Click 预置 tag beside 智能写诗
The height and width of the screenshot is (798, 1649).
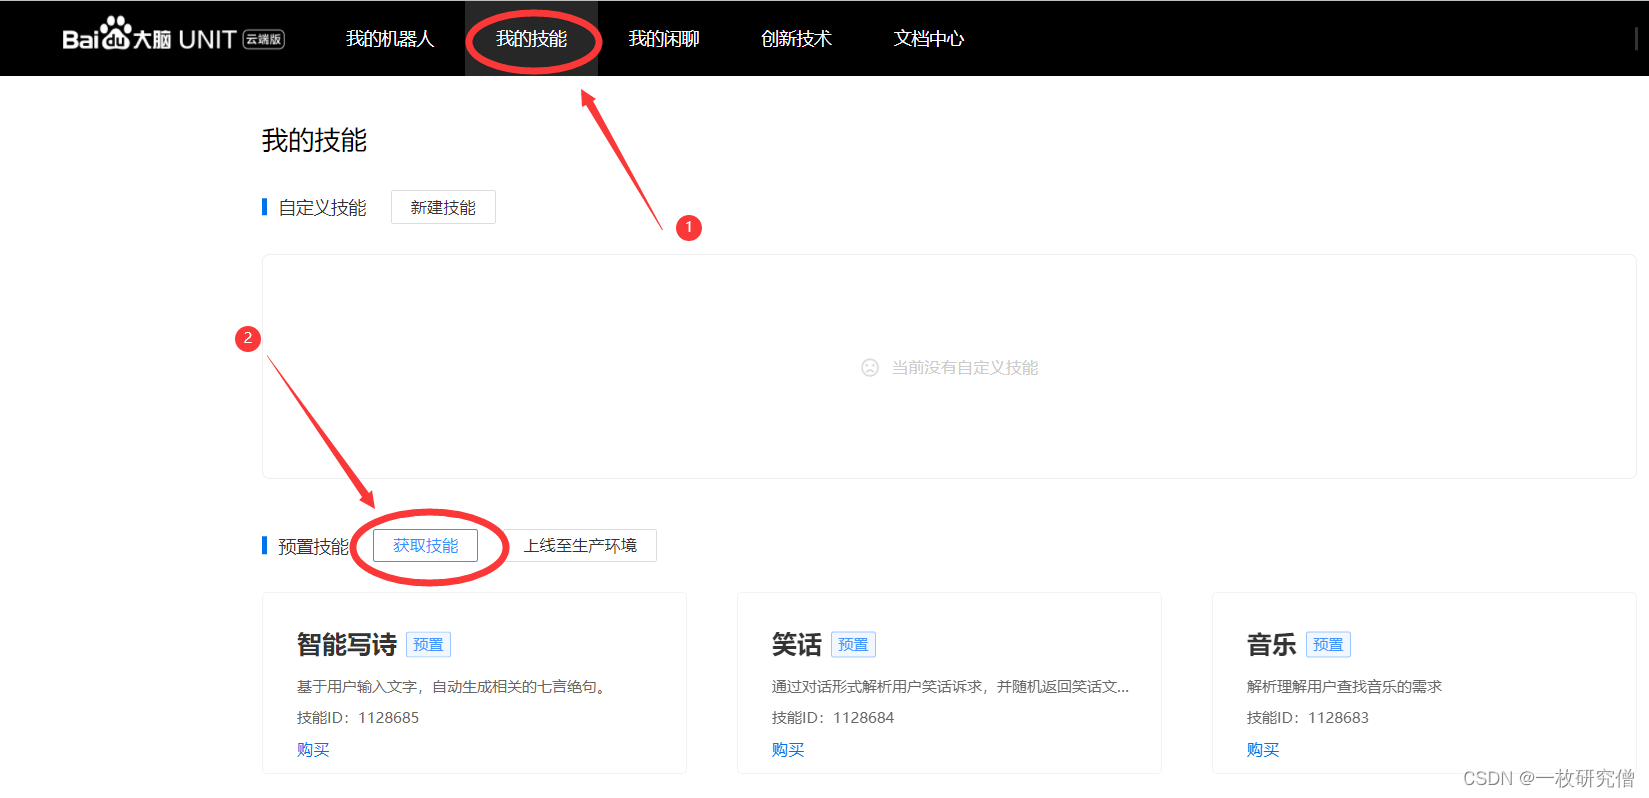(429, 644)
